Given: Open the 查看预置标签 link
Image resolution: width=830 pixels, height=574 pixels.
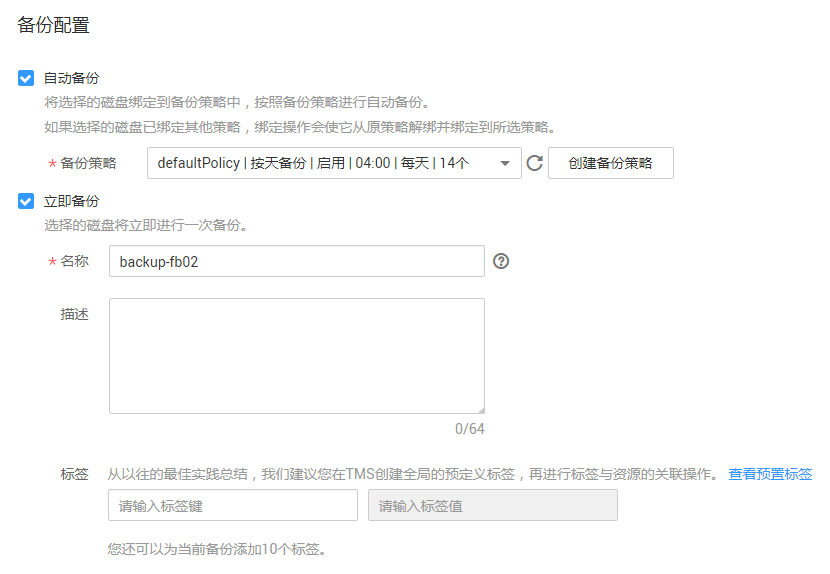Looking at the screenshot, I should (x=770, y=474).
